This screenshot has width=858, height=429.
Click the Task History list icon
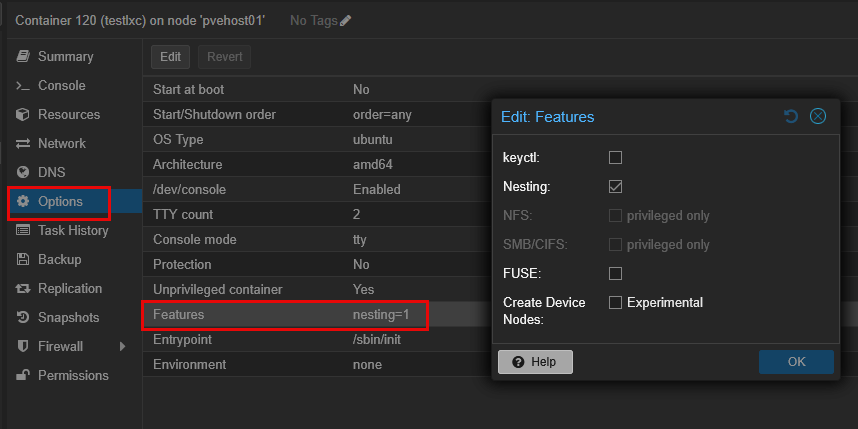22,230
